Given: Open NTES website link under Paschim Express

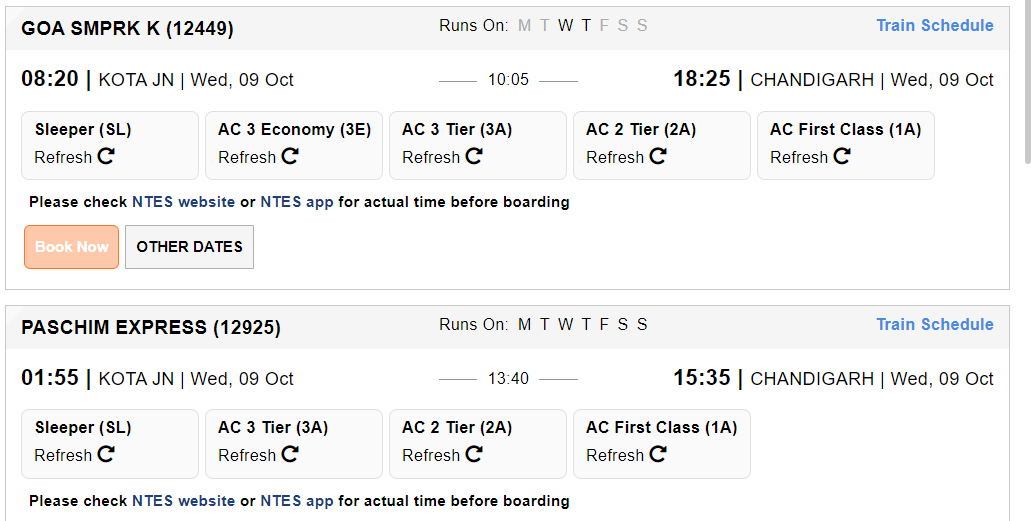Looking at the screenshot, I should point(183,501).
